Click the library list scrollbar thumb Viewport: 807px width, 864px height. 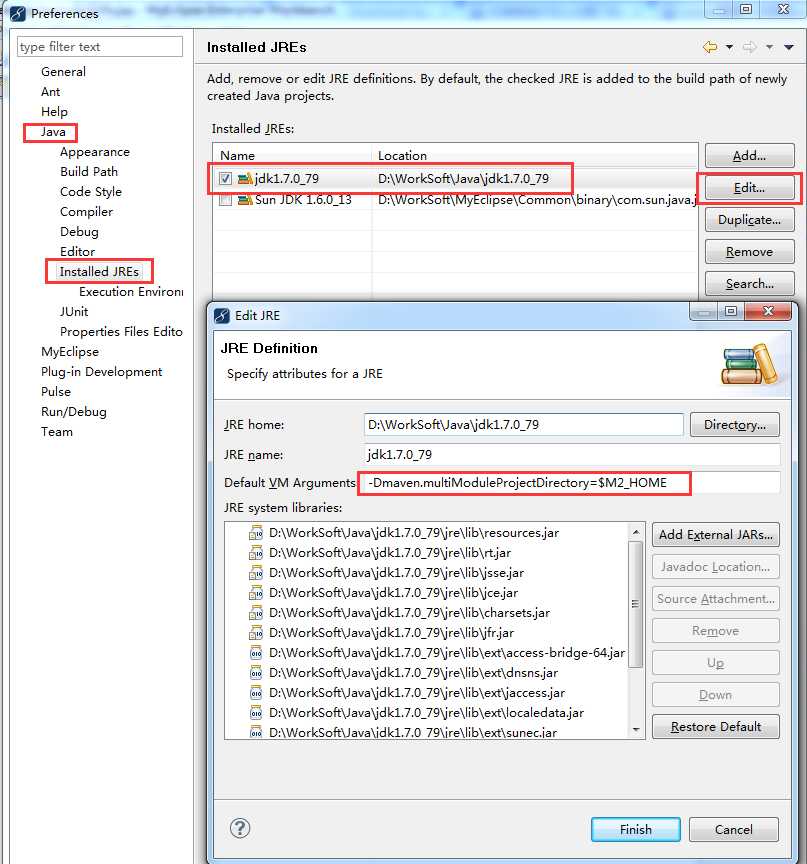coord(636,604)
